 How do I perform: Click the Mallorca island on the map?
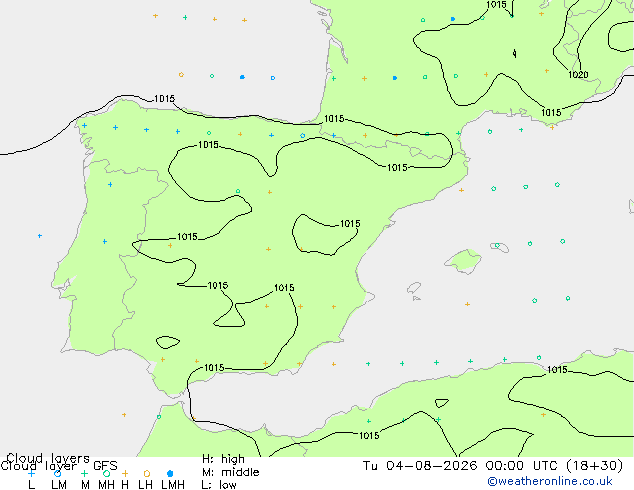point(464,261)
